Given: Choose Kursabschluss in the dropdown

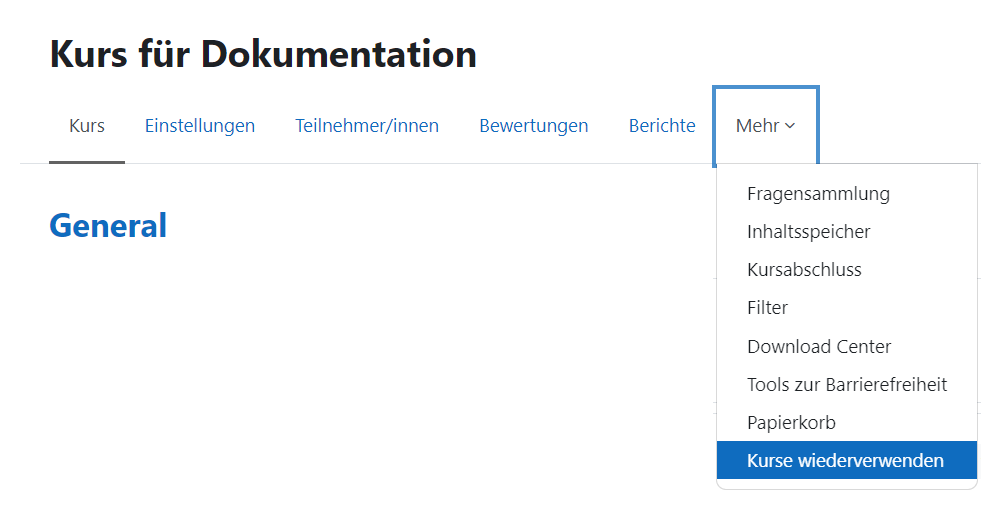Looking at the screenshot, I should pyautogui.click(x=846, y=270).
